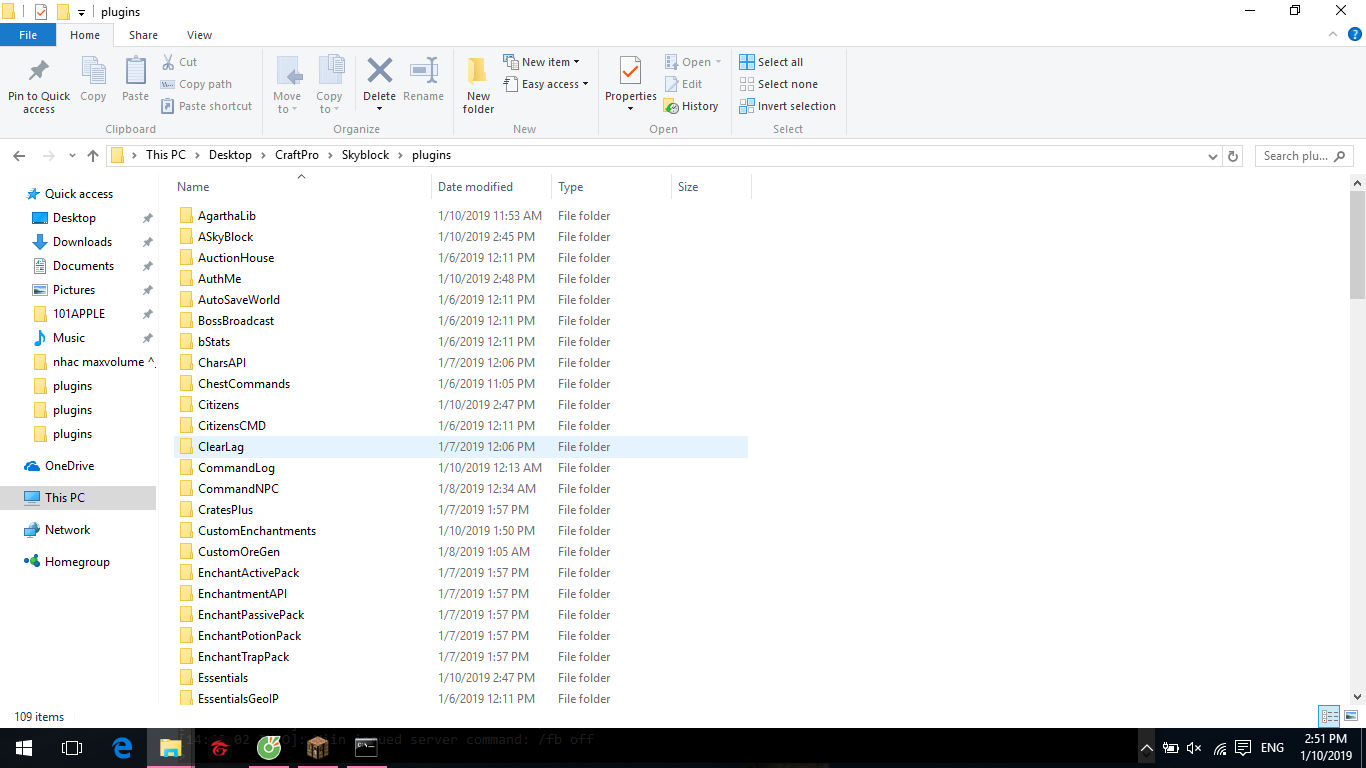The image size is (1366, 768).
Task: Click Select all button
Action: click(x=771, y=62)
